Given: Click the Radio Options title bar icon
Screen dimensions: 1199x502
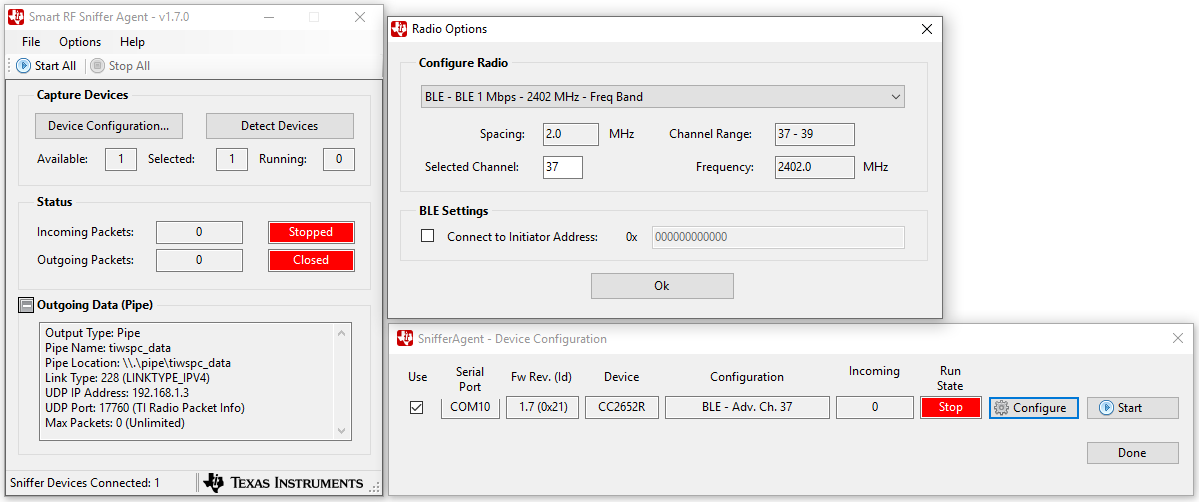Looking at the screenshot, I should click(400, 29).
